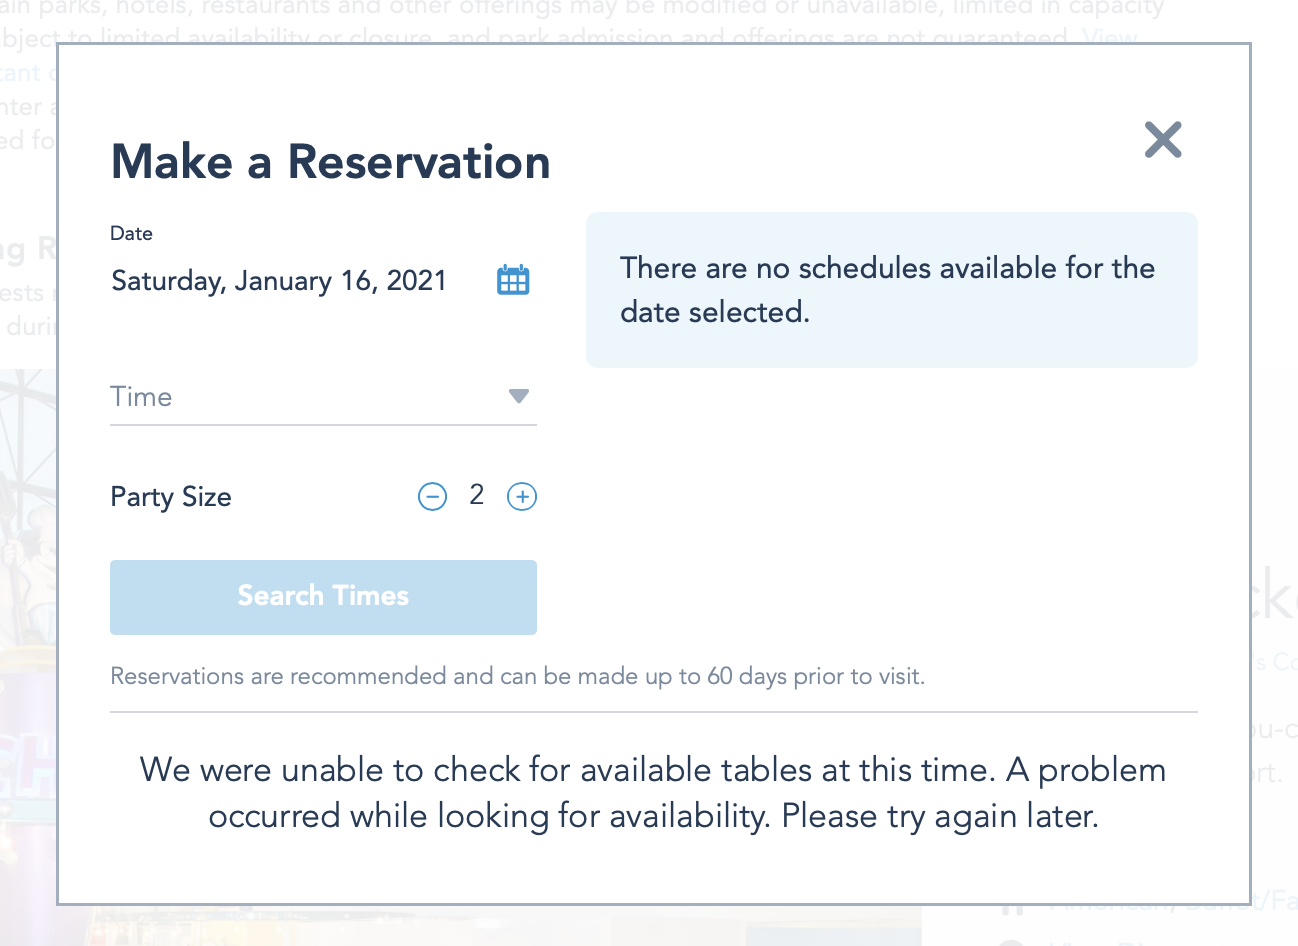The height and width of the screenshot is (946, 1298).
Task: Click the Time selection field label
Action: [141, 397]
